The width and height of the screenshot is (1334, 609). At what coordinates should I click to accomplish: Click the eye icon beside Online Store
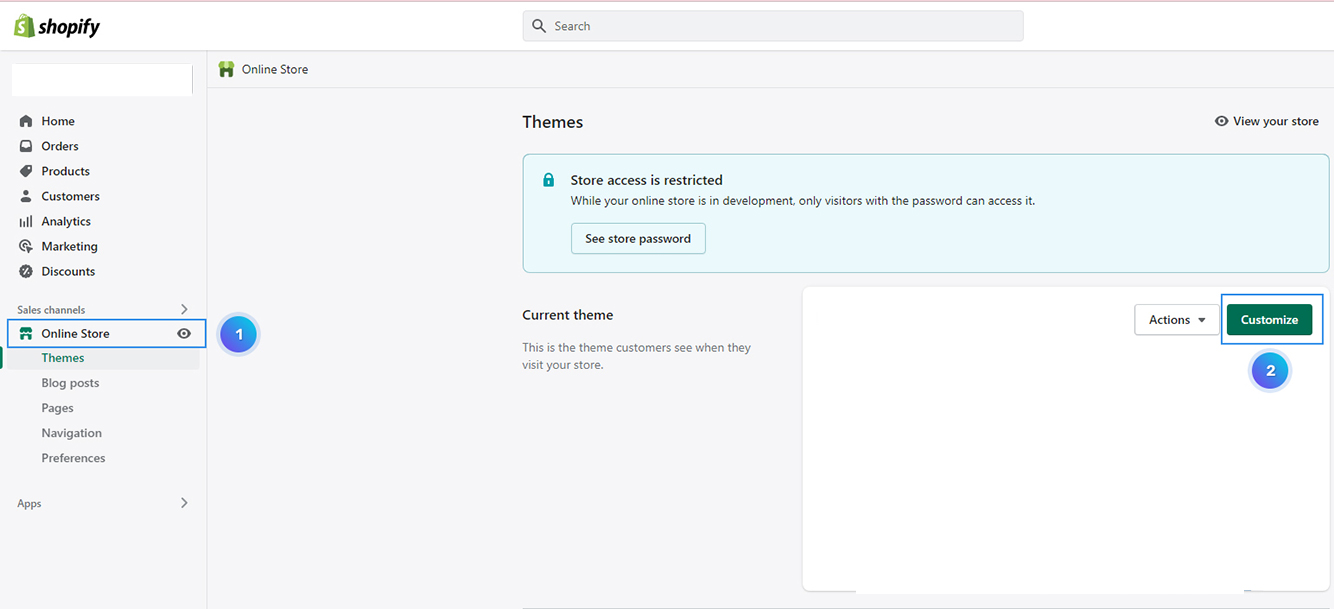pyautogui.click(x=184, y=334)
